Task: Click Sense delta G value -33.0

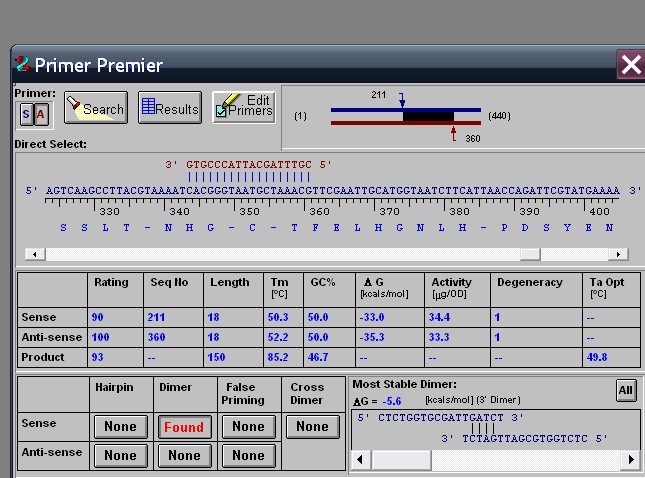Action: (x=372, y=317)
